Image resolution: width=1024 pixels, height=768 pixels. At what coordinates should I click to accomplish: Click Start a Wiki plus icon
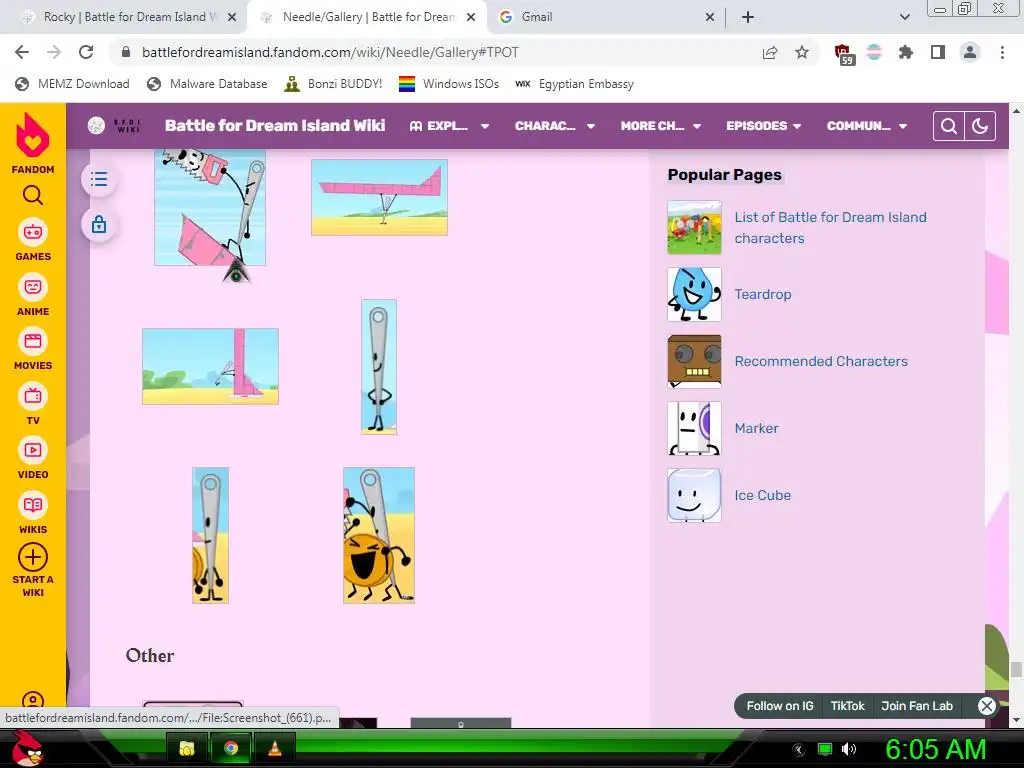coord(33,558)
